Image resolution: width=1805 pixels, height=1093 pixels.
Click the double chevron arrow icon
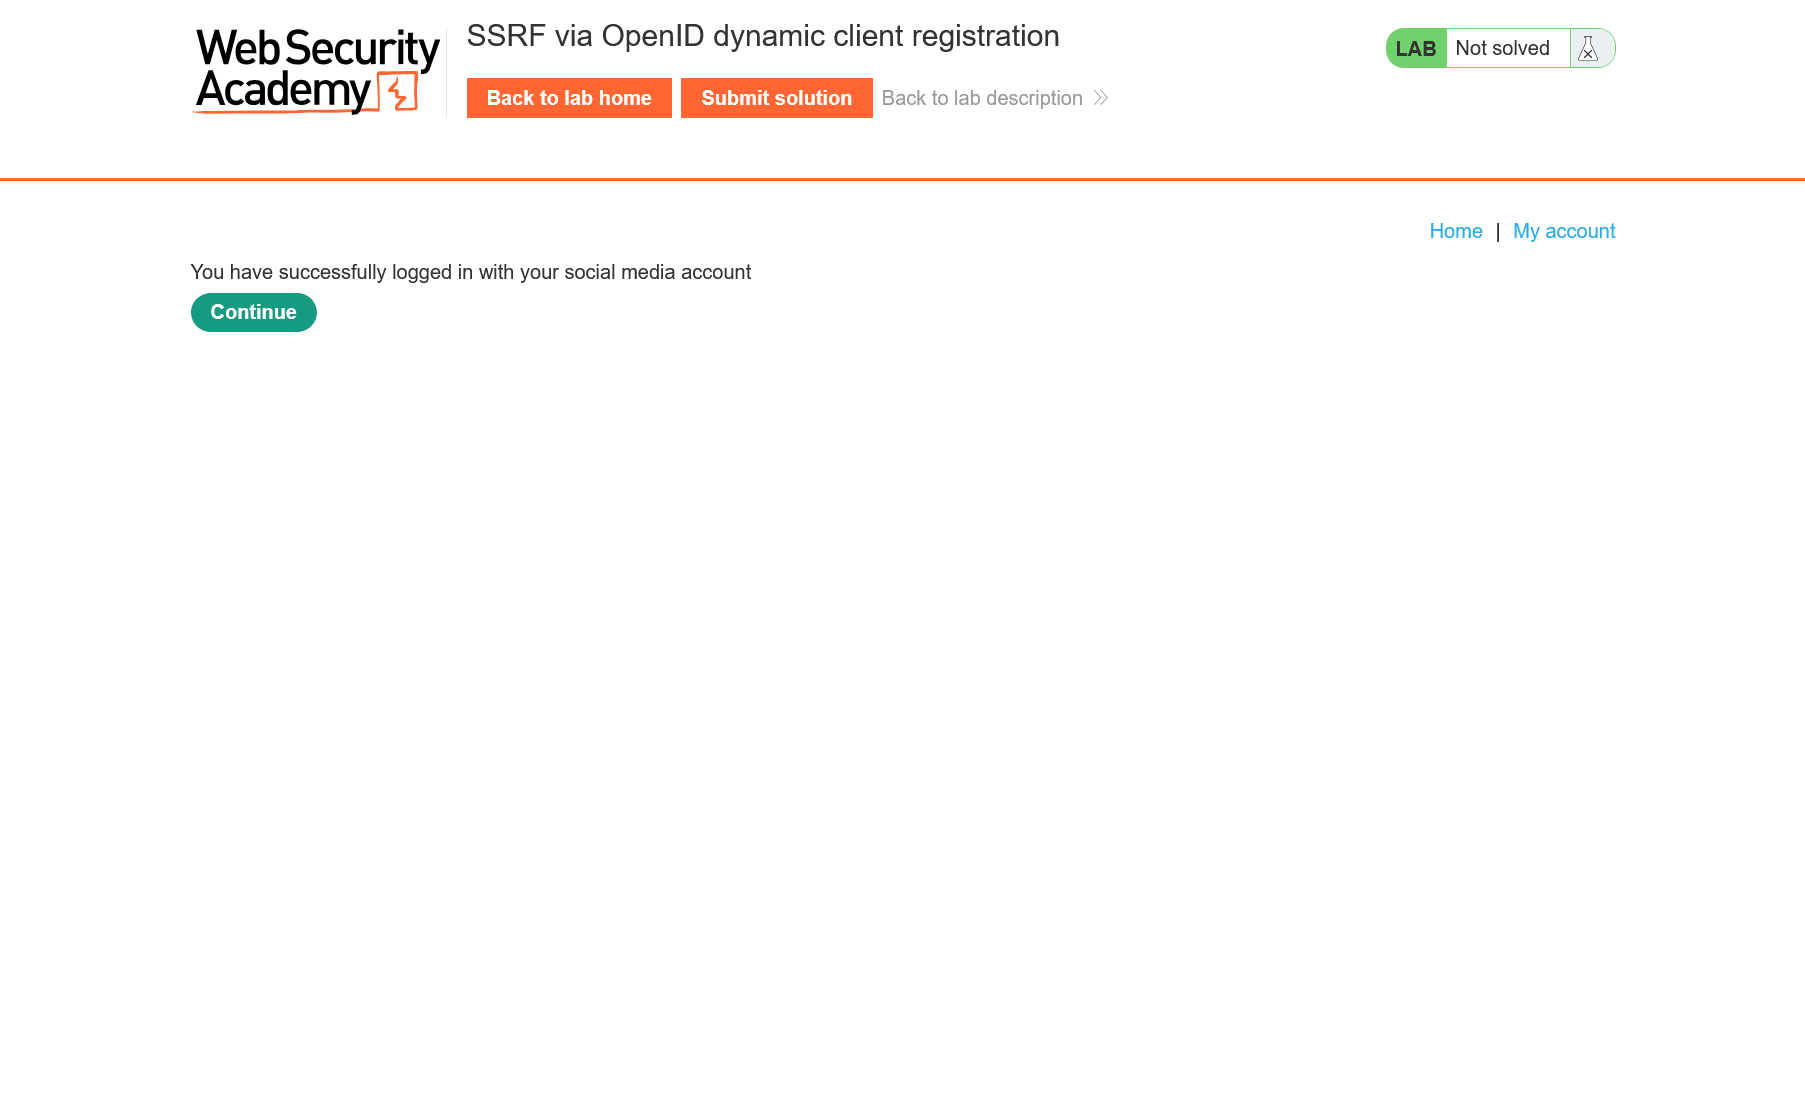(x=1101, y=98)
